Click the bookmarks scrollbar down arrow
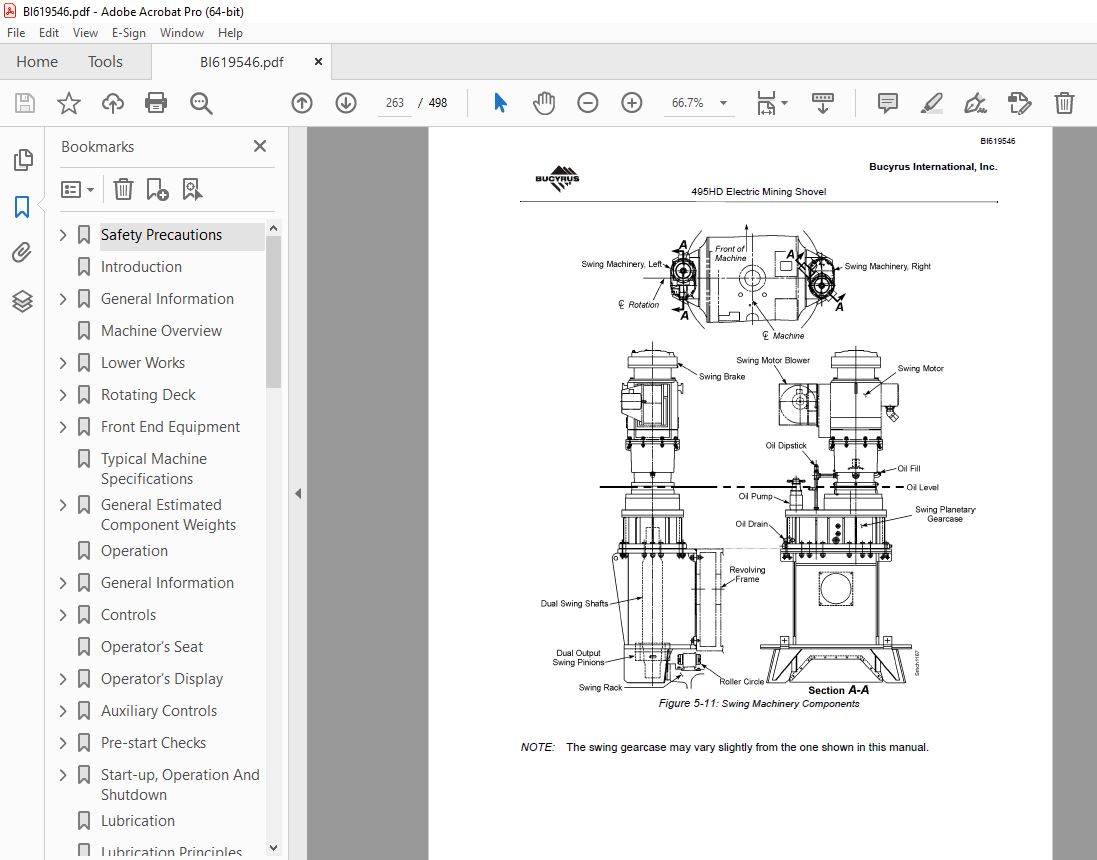Image resolution: width=1097 pixels, height=860 pixels. click(274, 848)
